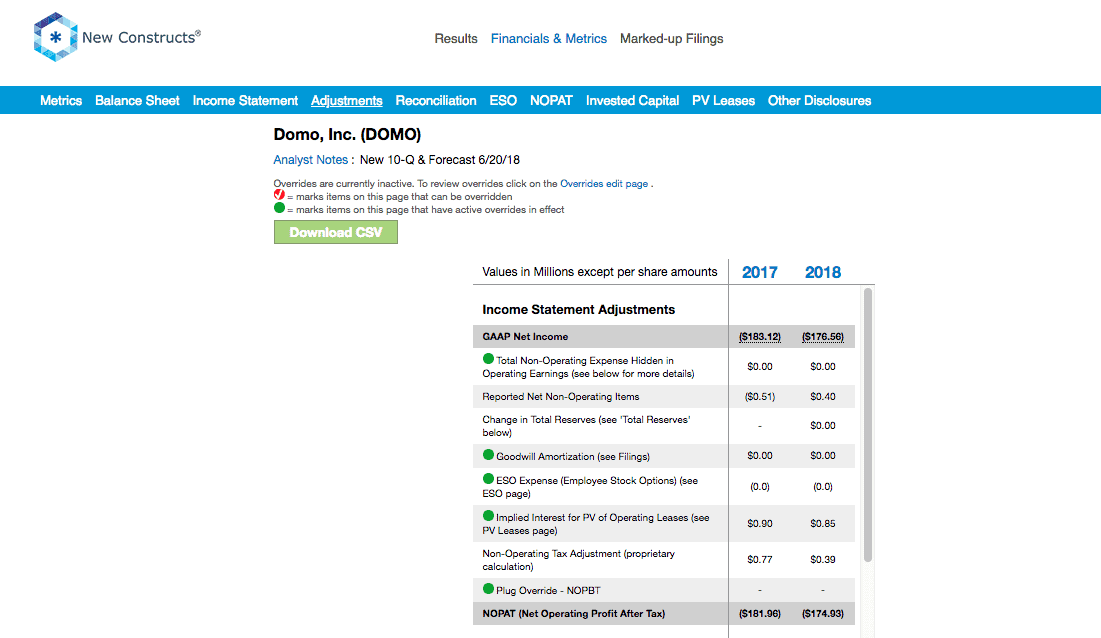Click Goodwill Amortization (see Filings) label
Viewport: 1101px width, 638px height.
tap(573, 456)
